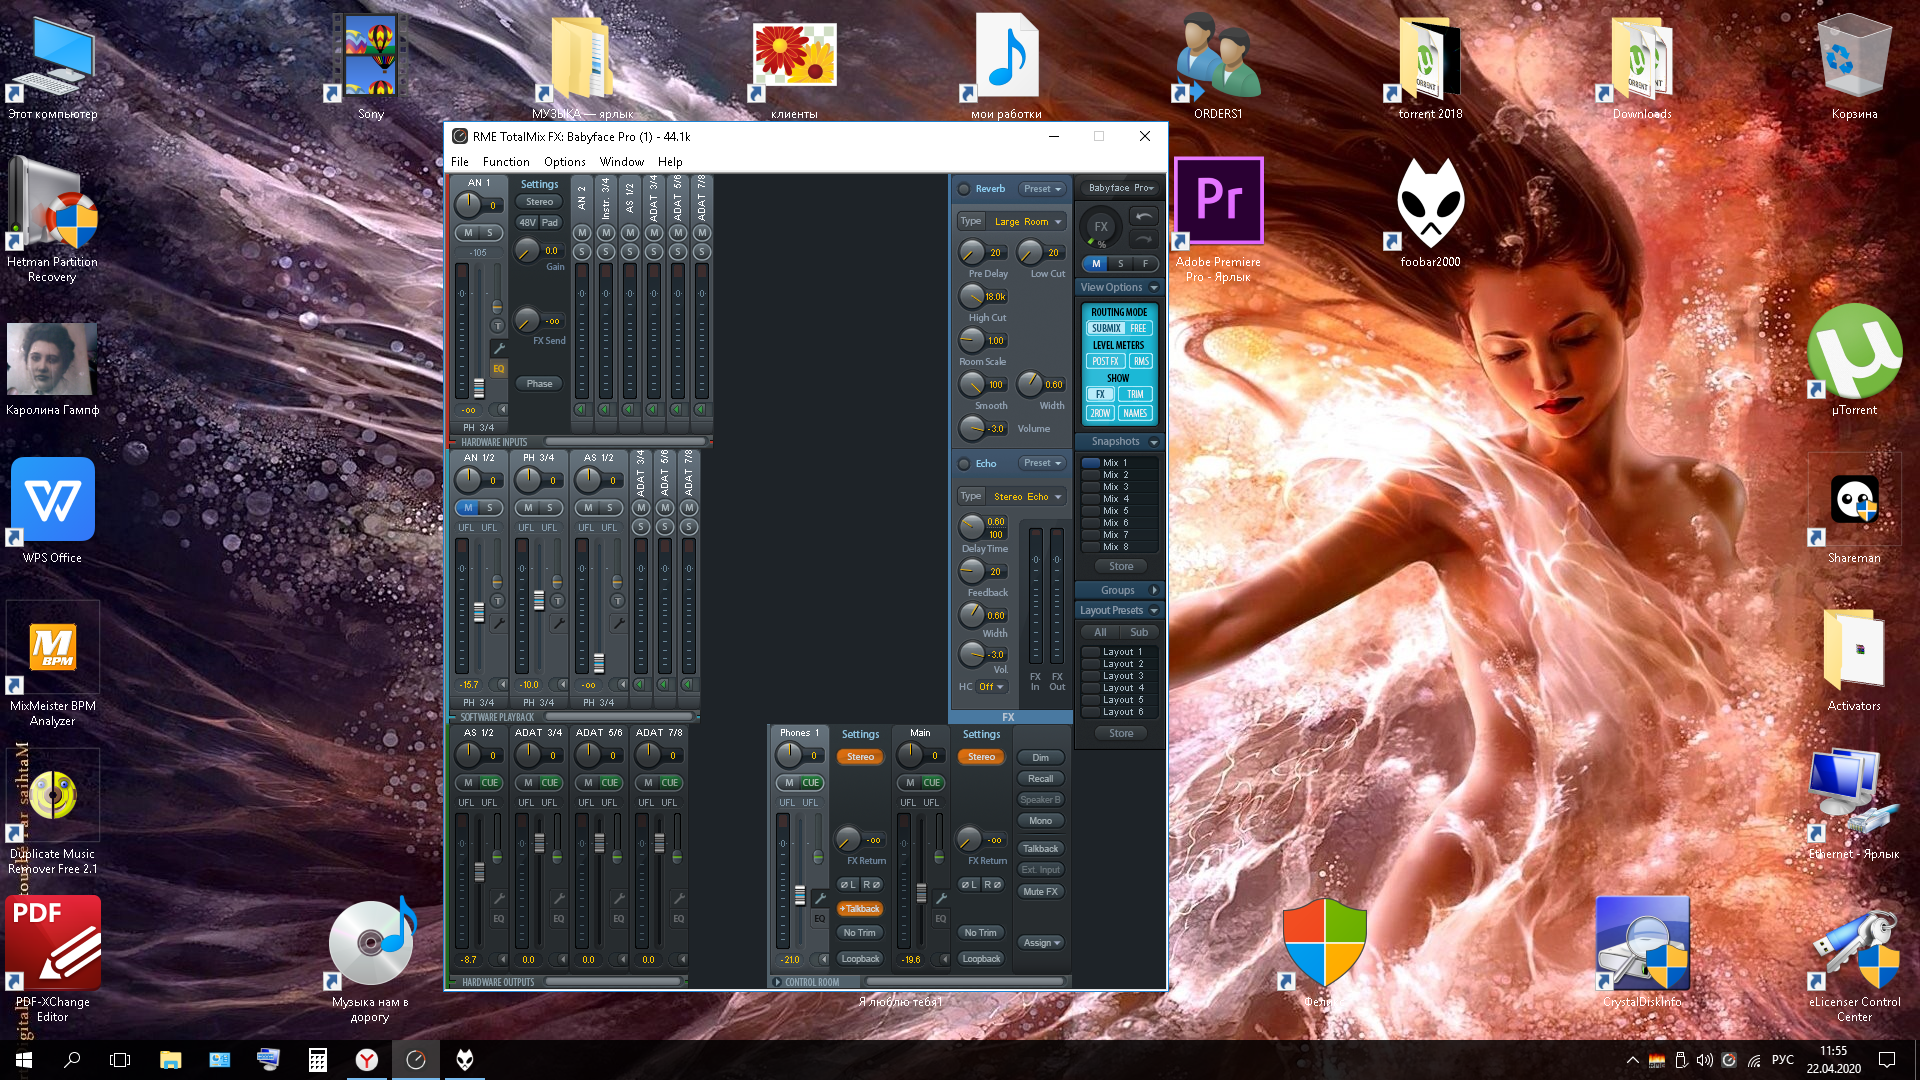
Task: Toggle 48V phantom power on AN 1
Action: (x=527, y=223)
